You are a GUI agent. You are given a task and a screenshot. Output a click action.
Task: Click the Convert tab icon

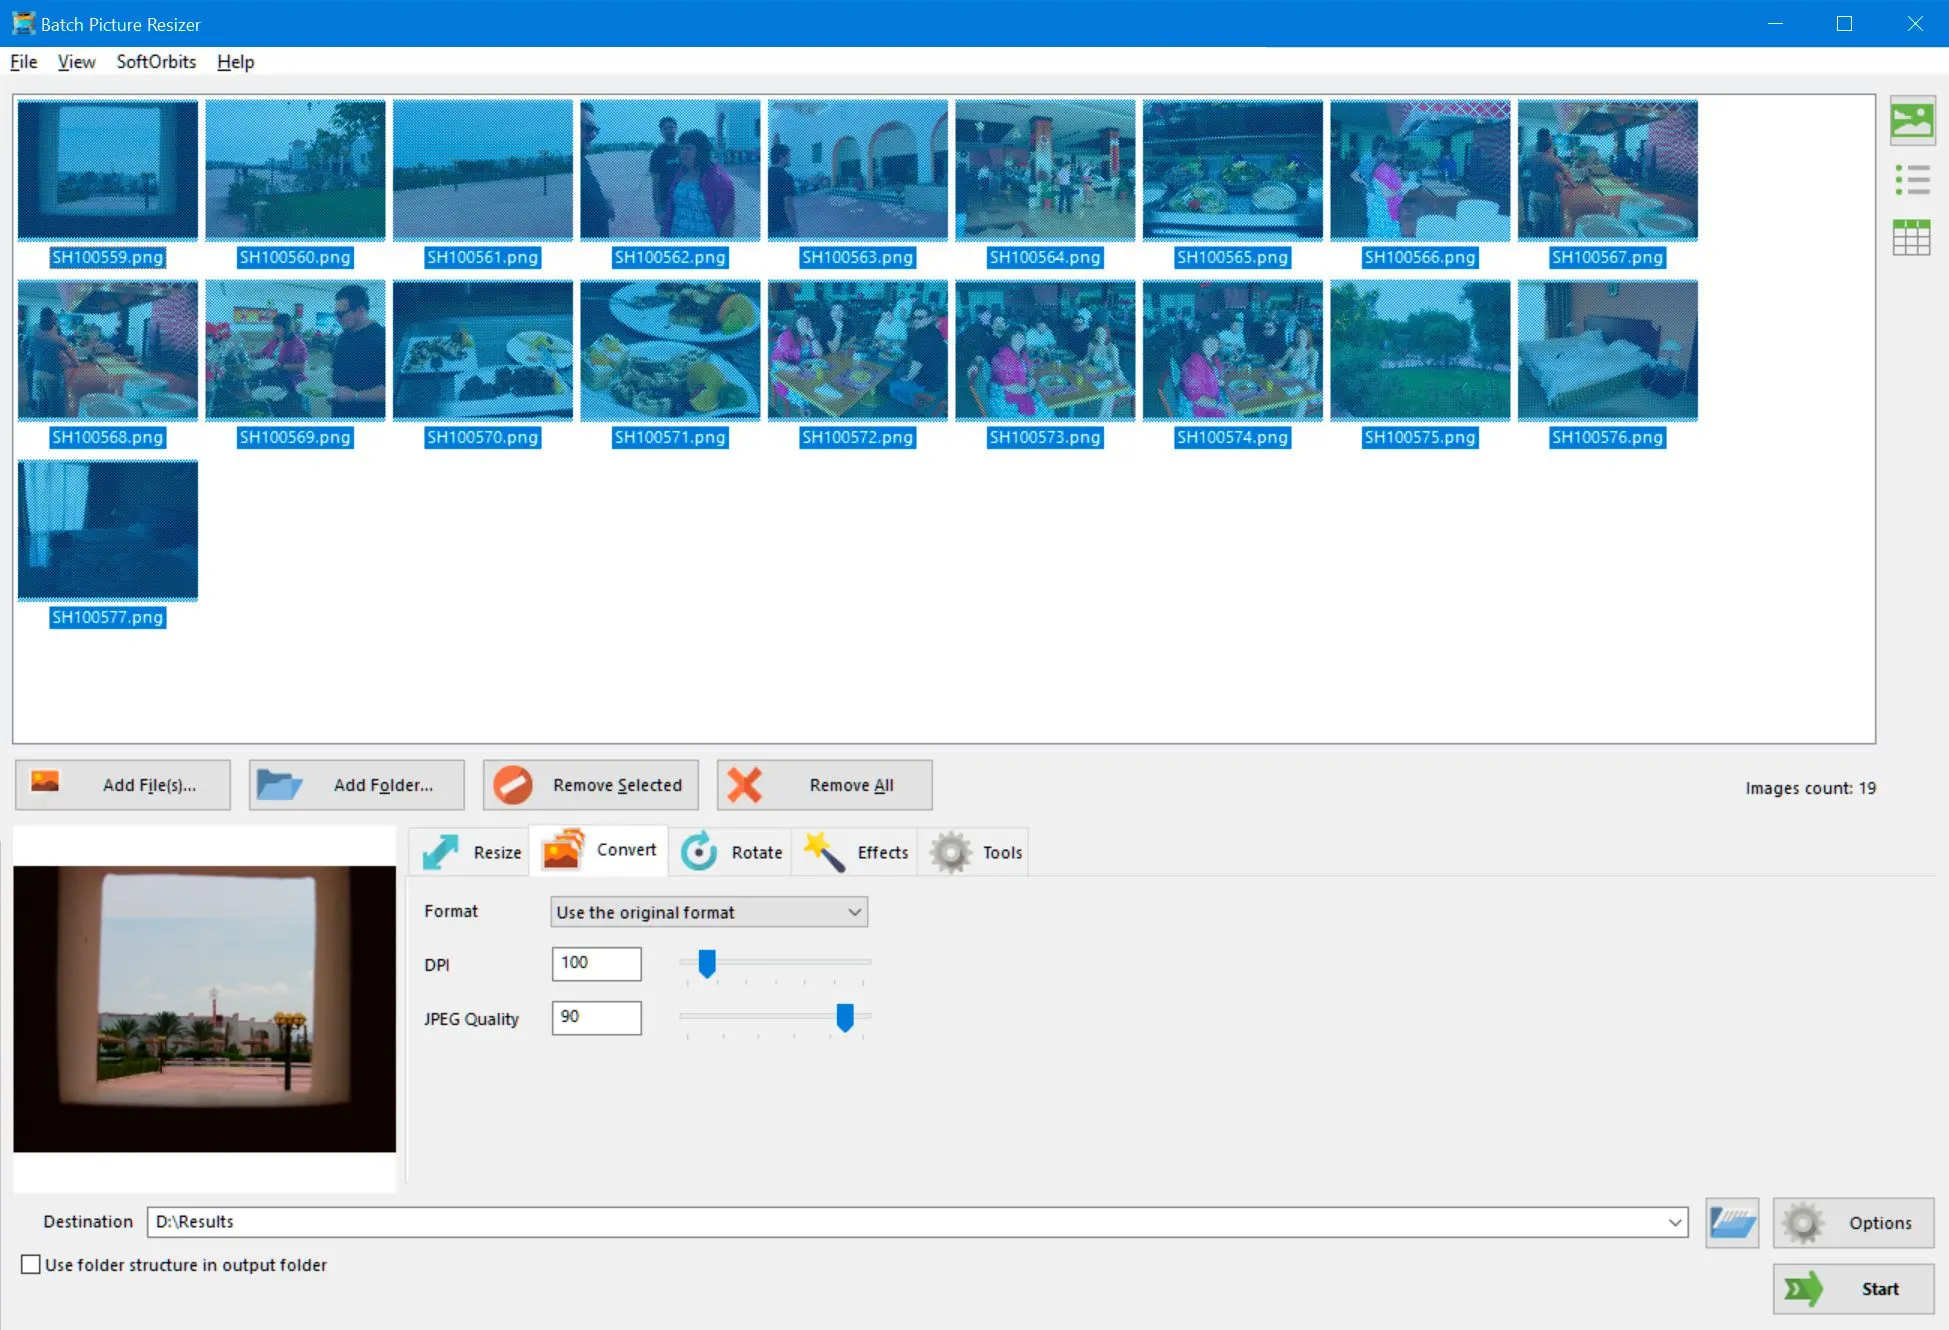click(564, 850)
